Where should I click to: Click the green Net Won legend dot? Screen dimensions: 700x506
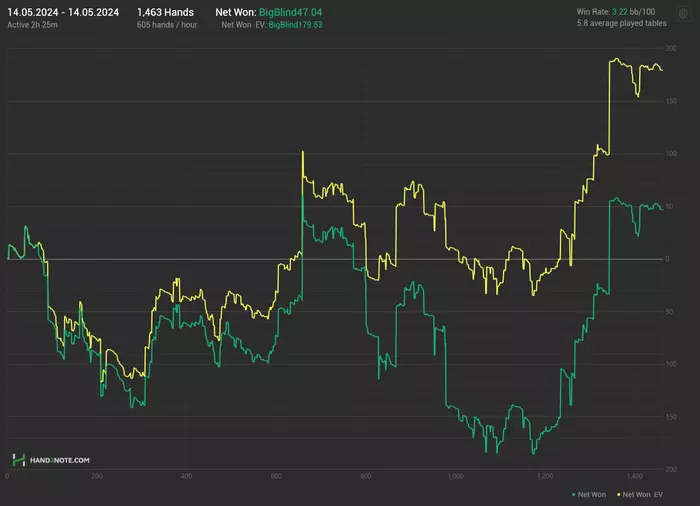(x=572, y=494)
